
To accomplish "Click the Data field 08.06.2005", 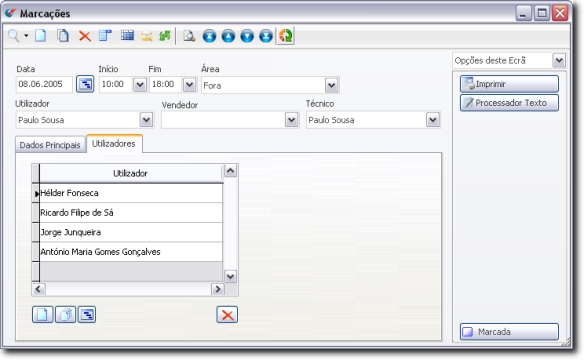I will click(x=44, y=84).
